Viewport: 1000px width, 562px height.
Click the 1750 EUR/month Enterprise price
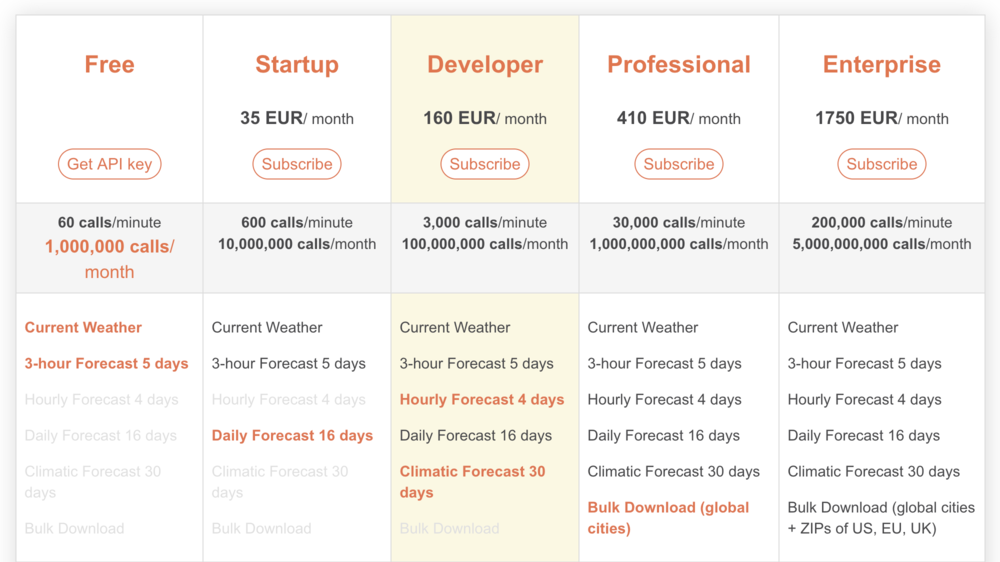[x=881, y=118]
